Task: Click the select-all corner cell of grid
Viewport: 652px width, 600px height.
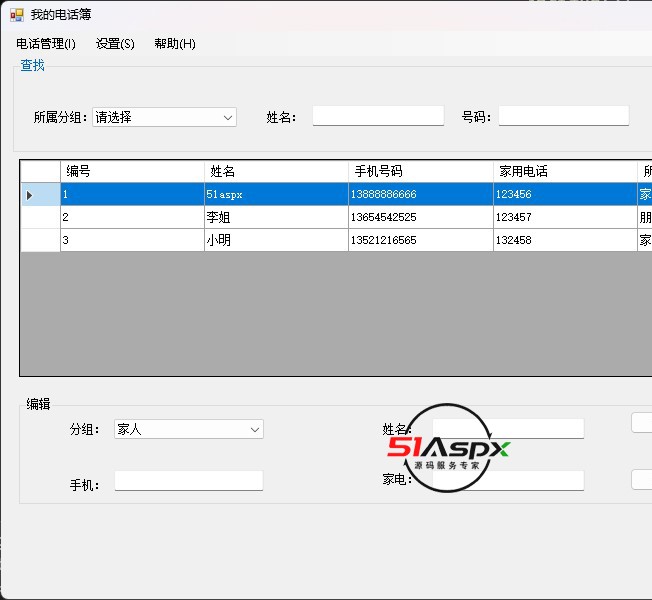Action: point(40,171)
